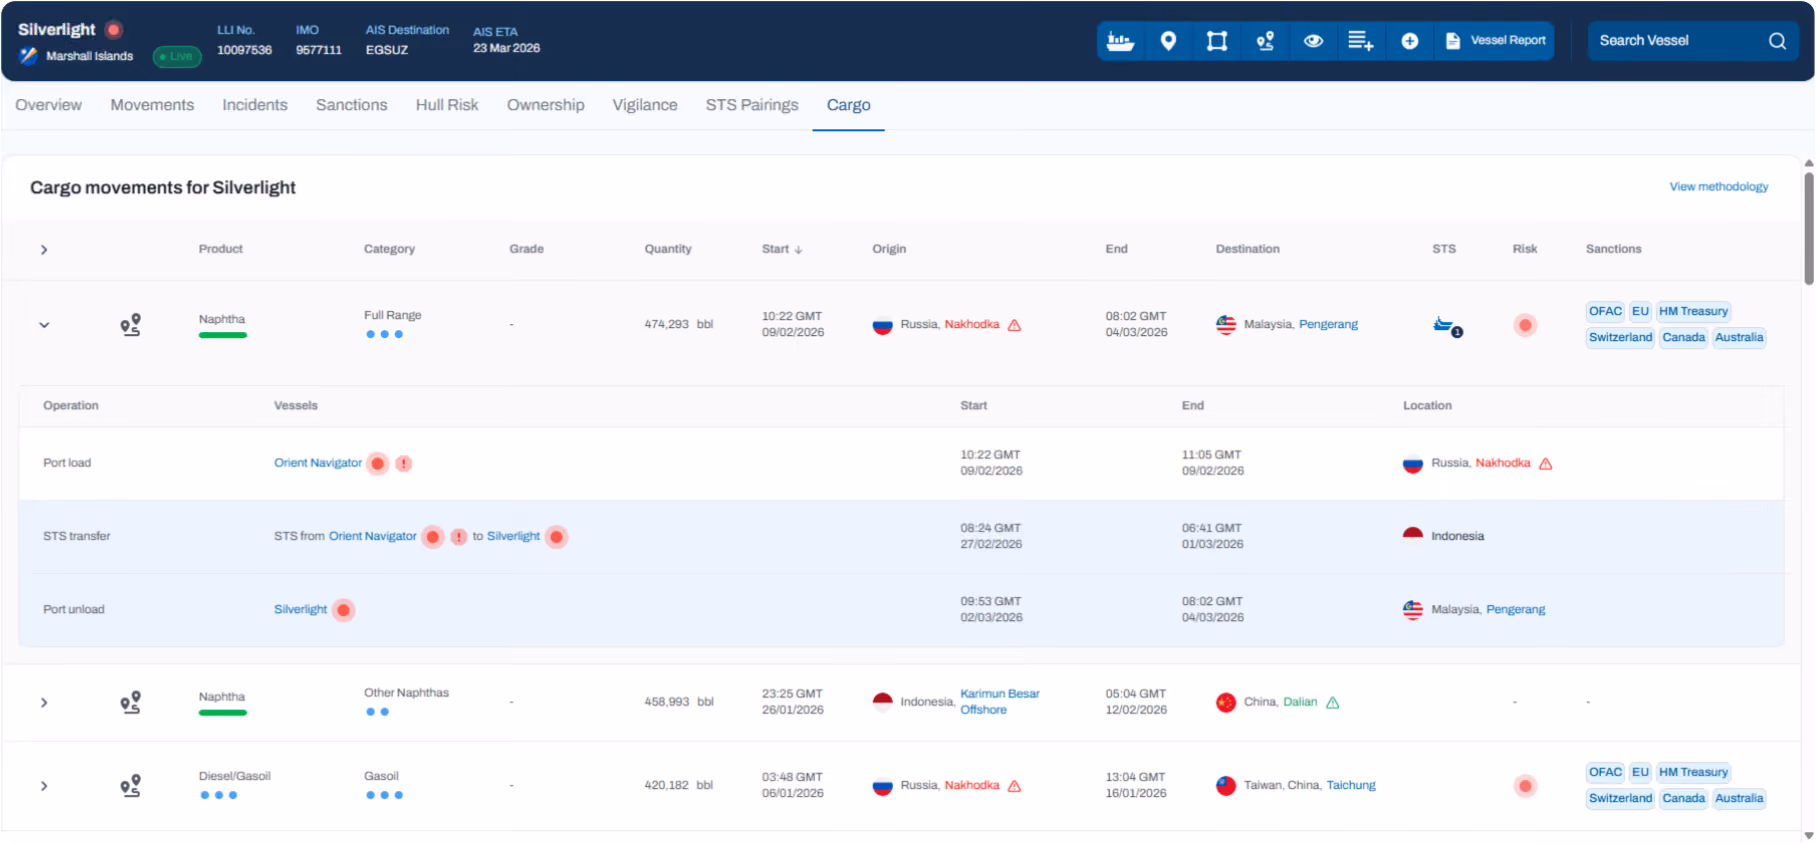Click the Marshall Islands flag icon
1816x843 pixels.
pos(28,56)
